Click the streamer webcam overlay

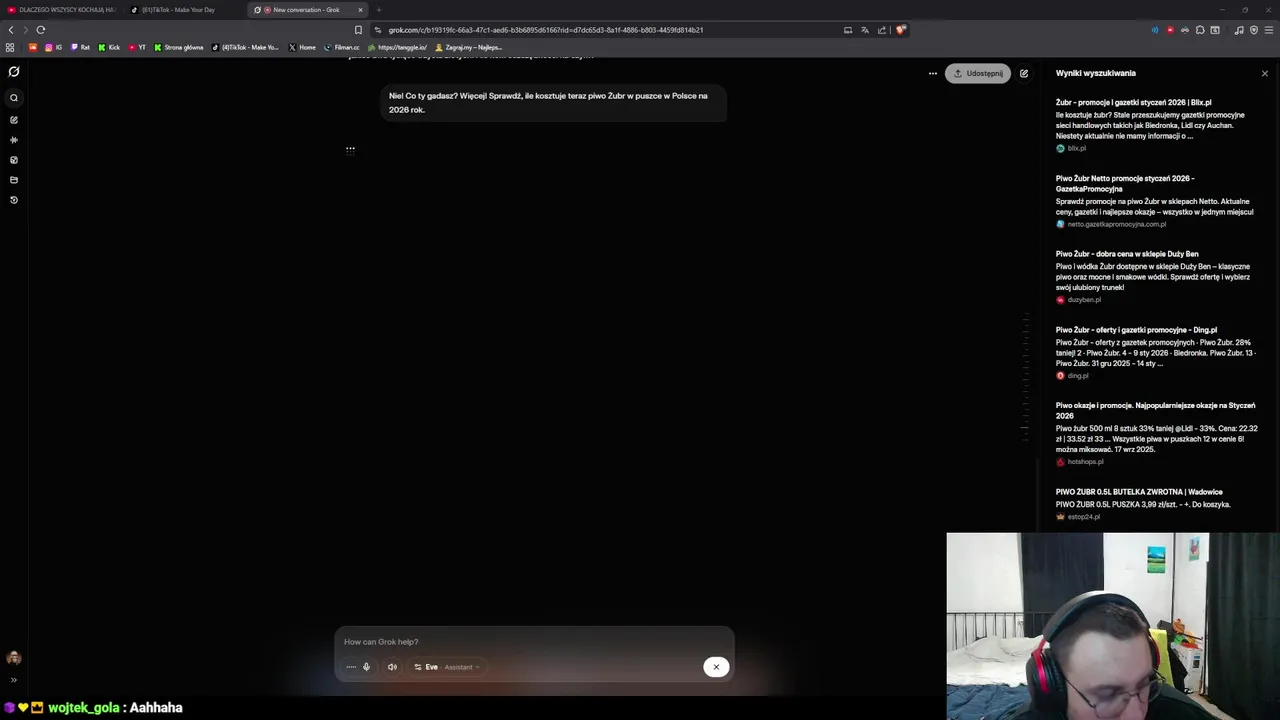point(1113,626)
